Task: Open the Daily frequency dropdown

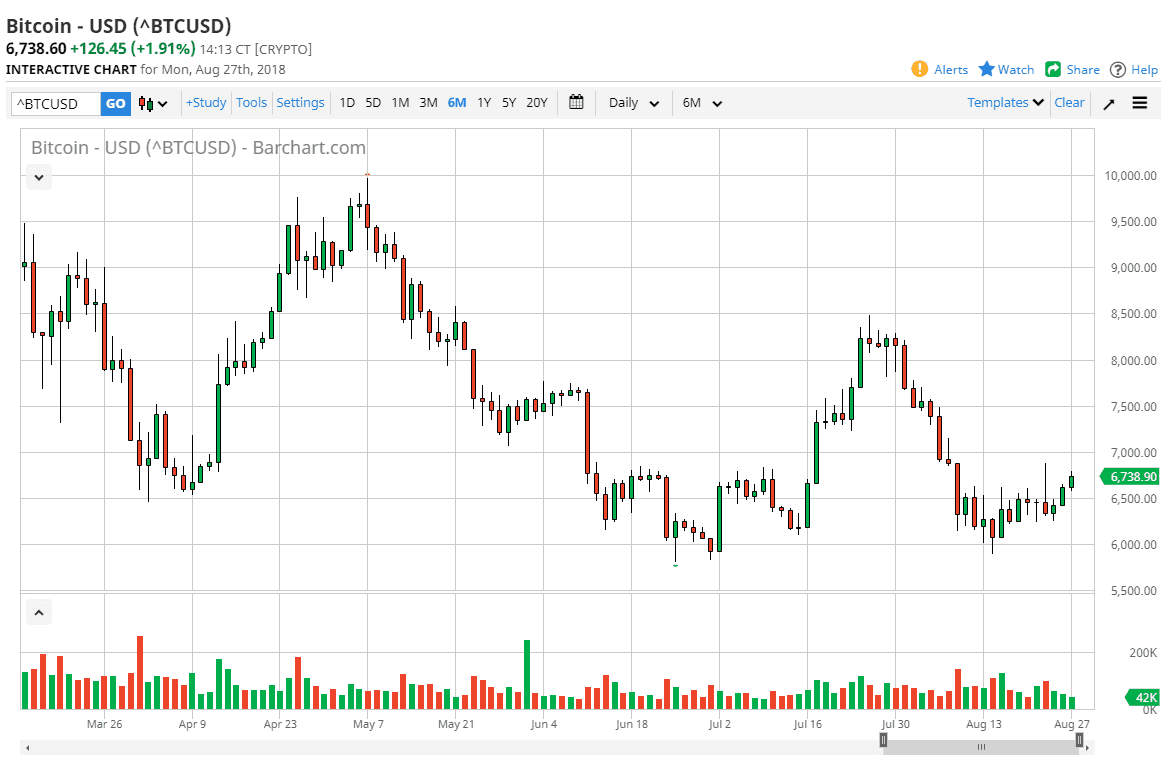Action: (x=632, y=102)
